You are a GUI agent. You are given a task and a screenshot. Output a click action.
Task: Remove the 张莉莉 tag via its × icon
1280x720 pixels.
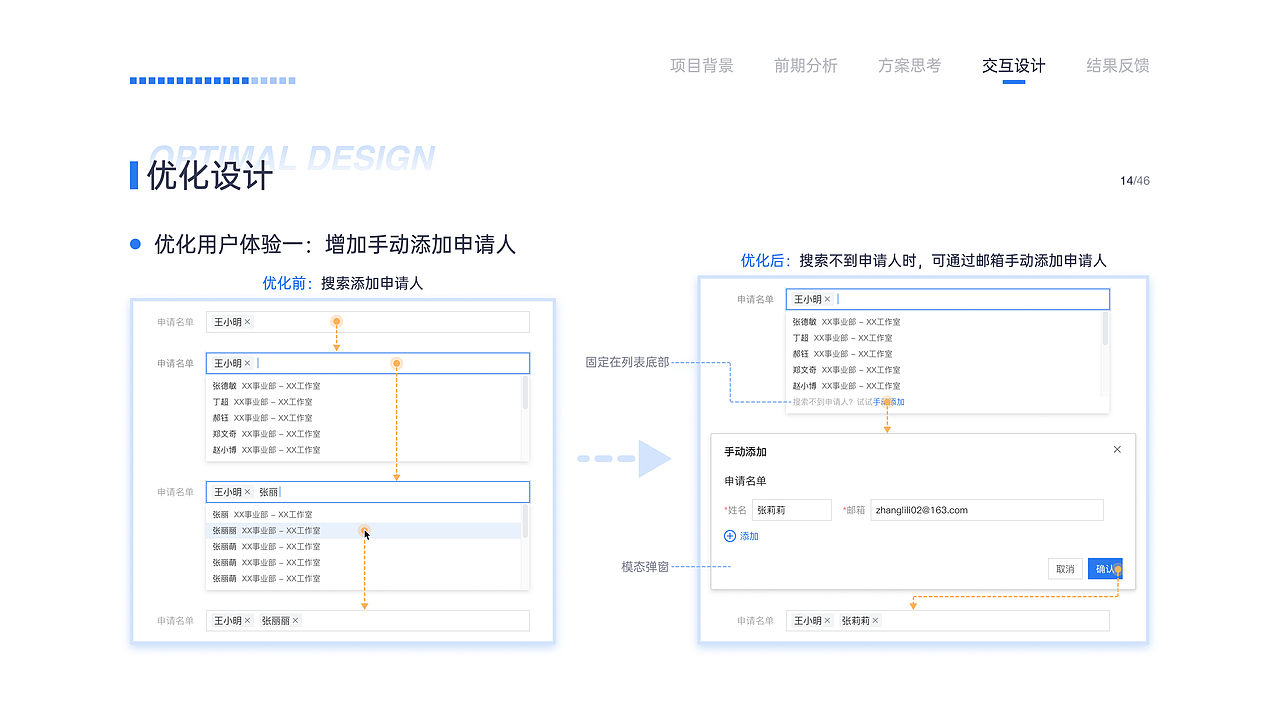(876, 621)
